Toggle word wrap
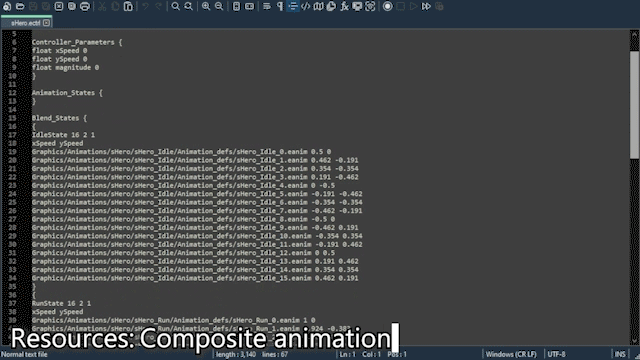This screenshot has height=360, width=640. tap(267, 6)
